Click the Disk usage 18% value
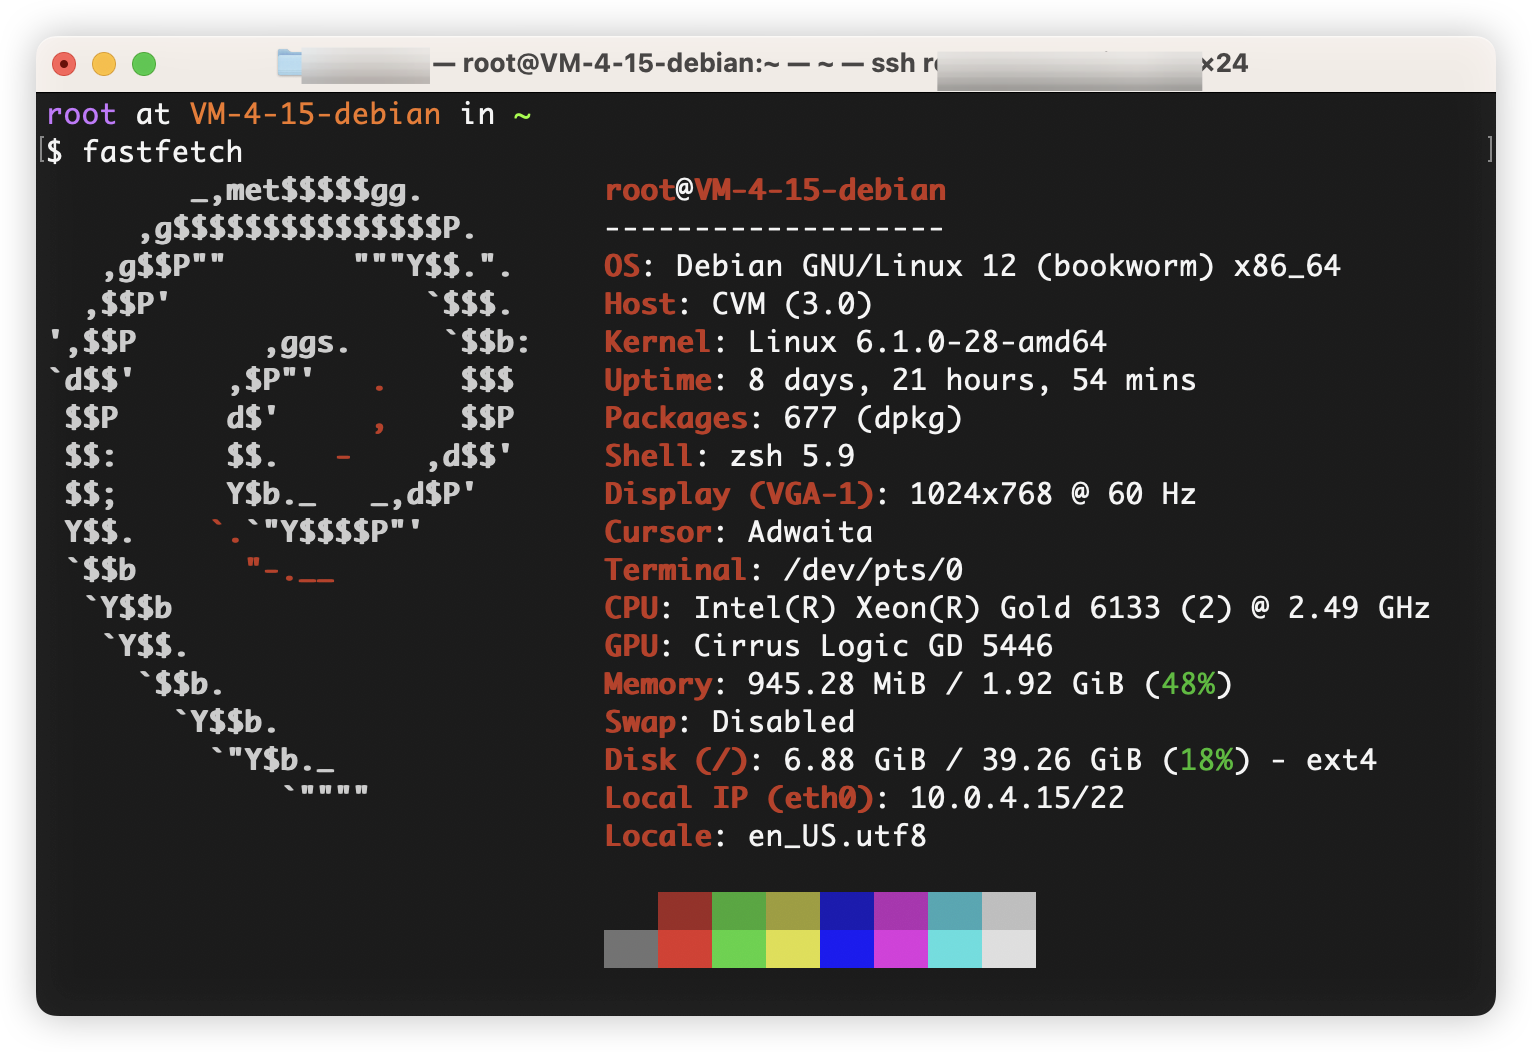The height and width of the screenshot is (1052, 1532). point(1206,760)
